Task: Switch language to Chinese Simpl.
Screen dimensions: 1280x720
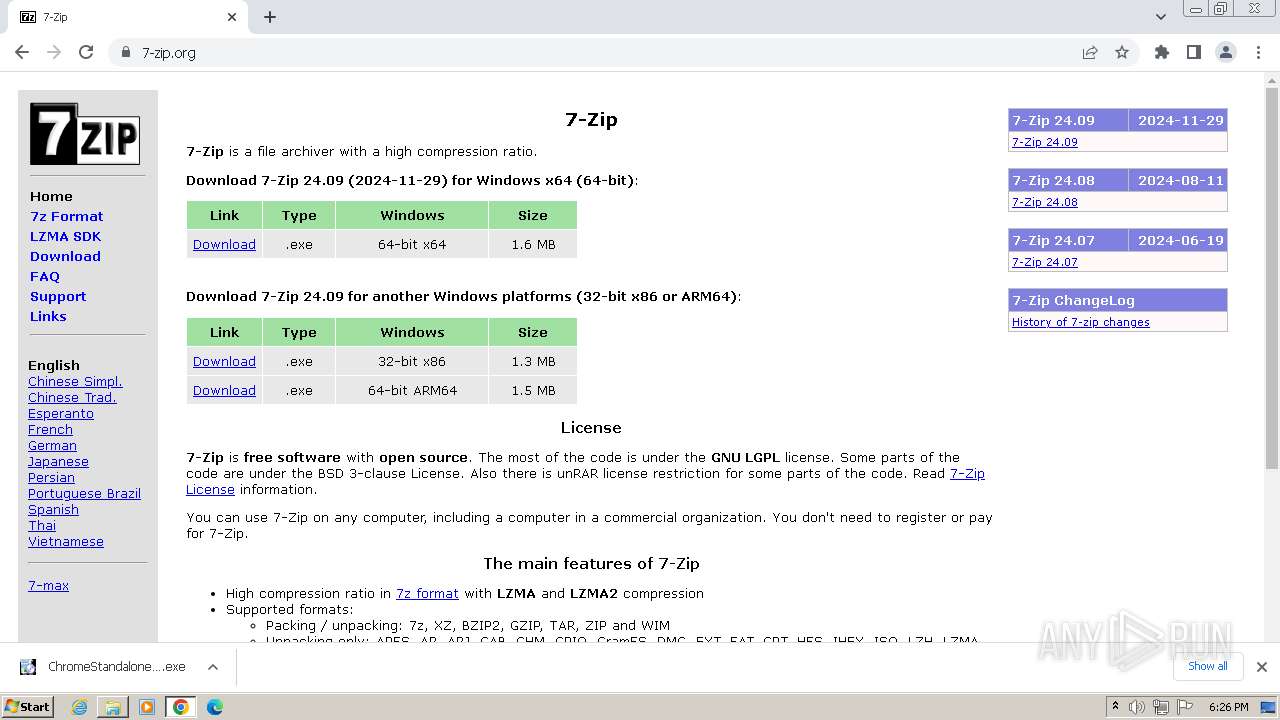Action: click(75, 381)
